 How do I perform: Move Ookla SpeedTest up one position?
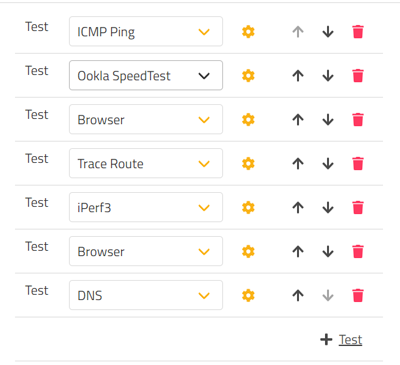click(x=298, y=76)
